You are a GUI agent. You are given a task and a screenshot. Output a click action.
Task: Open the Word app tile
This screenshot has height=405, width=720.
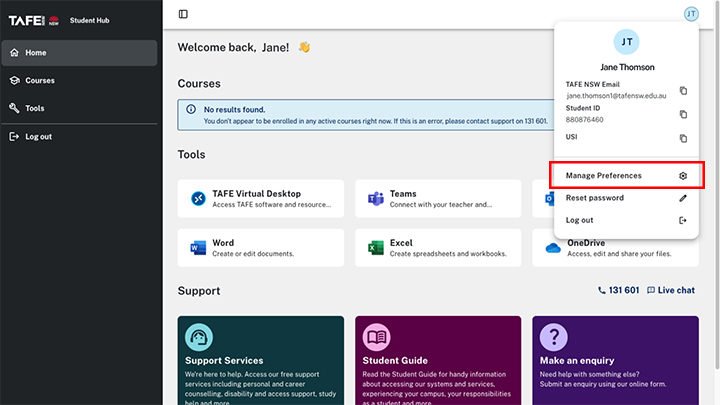pyautogui.click(x=260, y=248)
